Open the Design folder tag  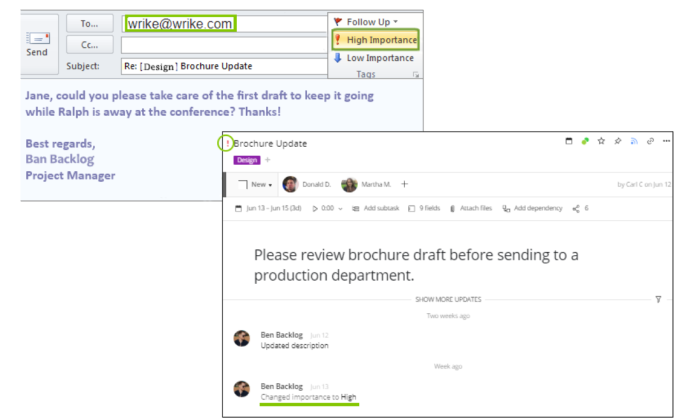point(247,160)
